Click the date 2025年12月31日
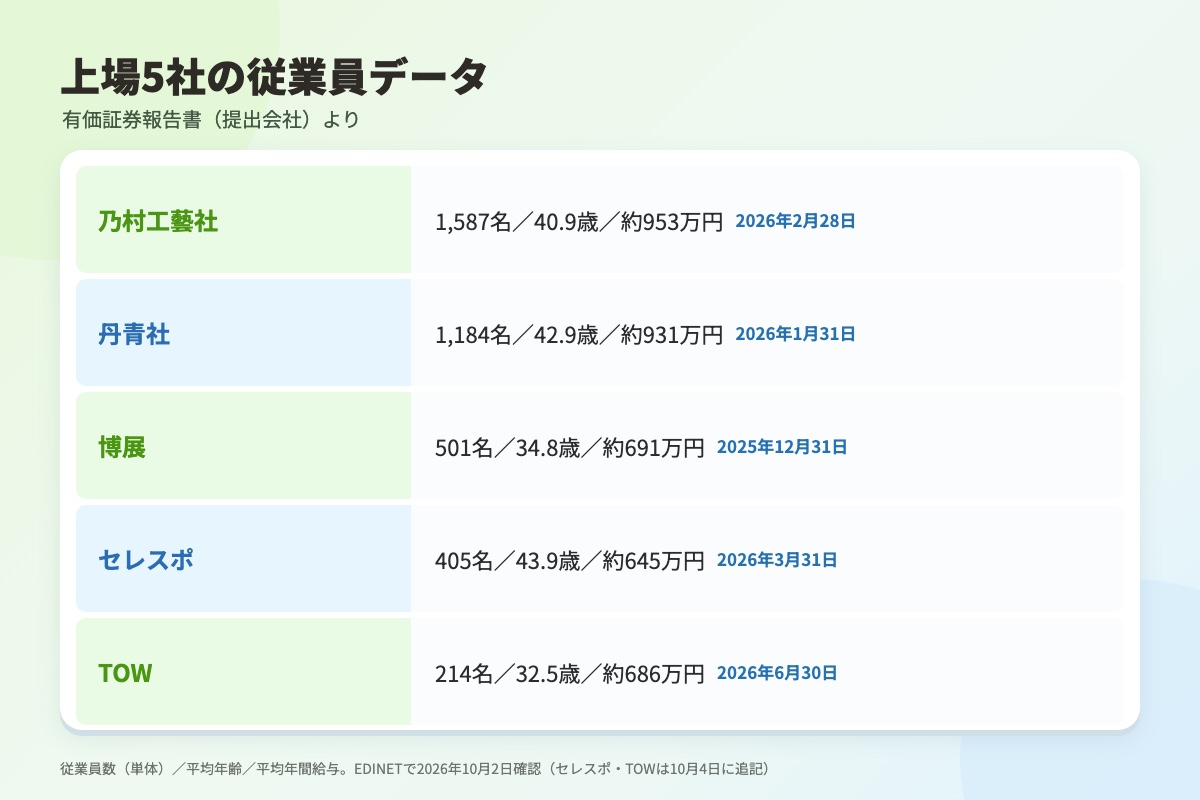Image resolution: width=1200 pixels, height=800 pixels. coord(782,448)
